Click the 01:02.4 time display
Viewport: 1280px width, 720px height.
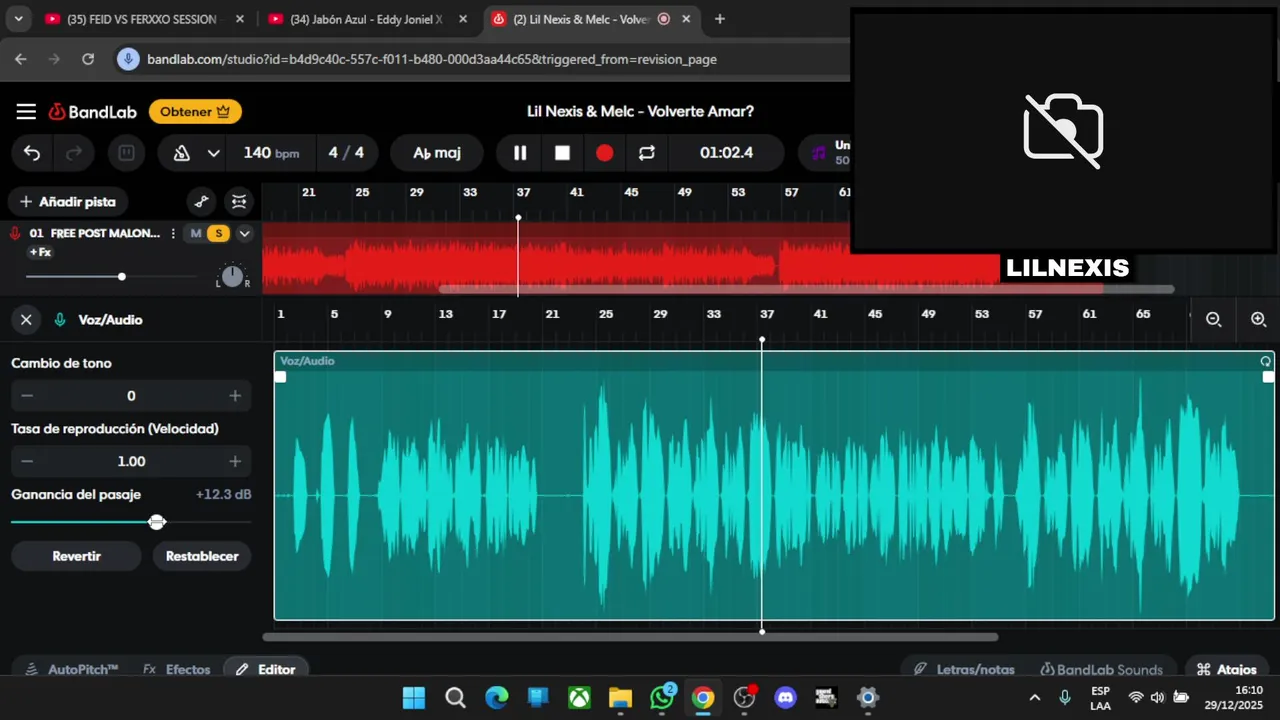(x=726, y=153)
